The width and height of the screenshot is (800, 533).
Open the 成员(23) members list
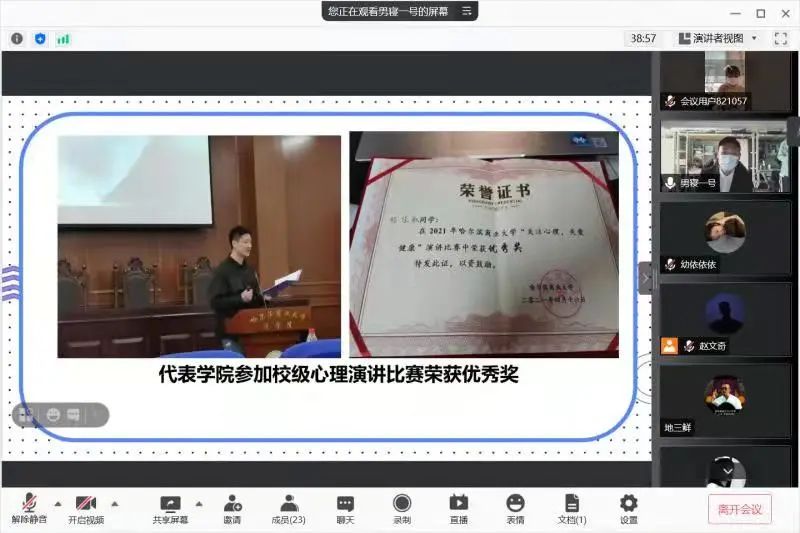[x=289, y=509]
